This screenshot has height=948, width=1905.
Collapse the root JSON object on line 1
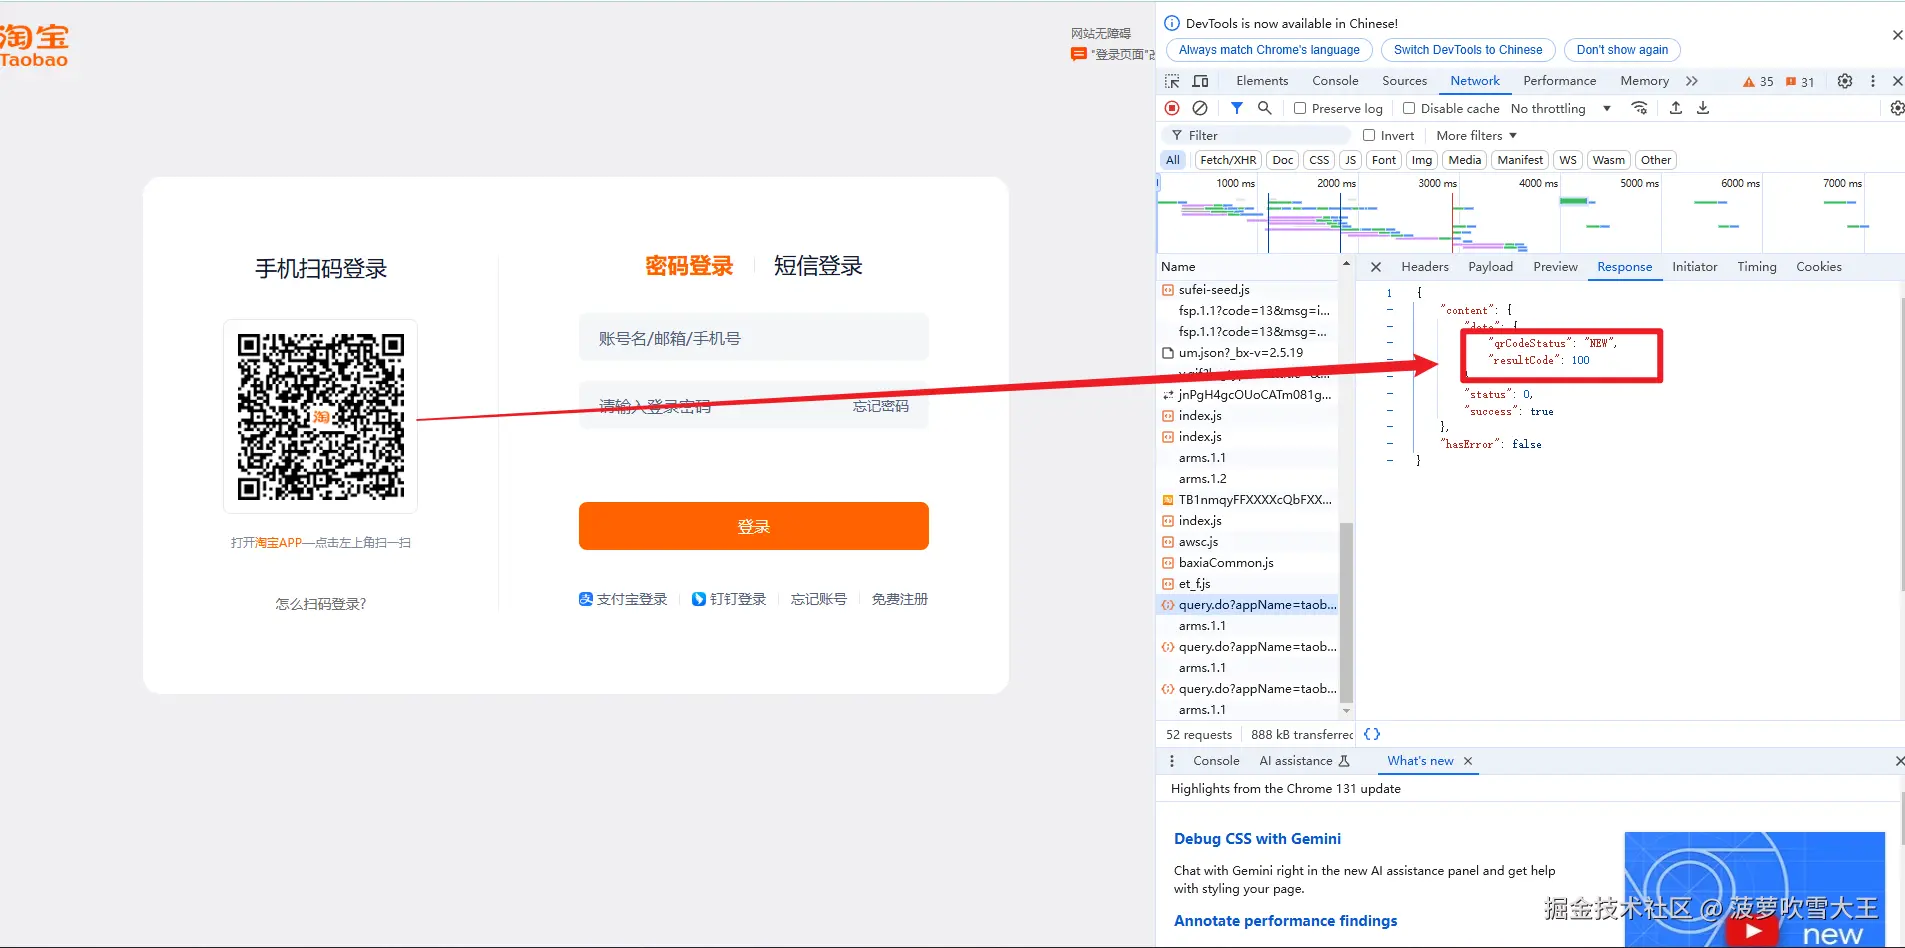point(1389,293)
